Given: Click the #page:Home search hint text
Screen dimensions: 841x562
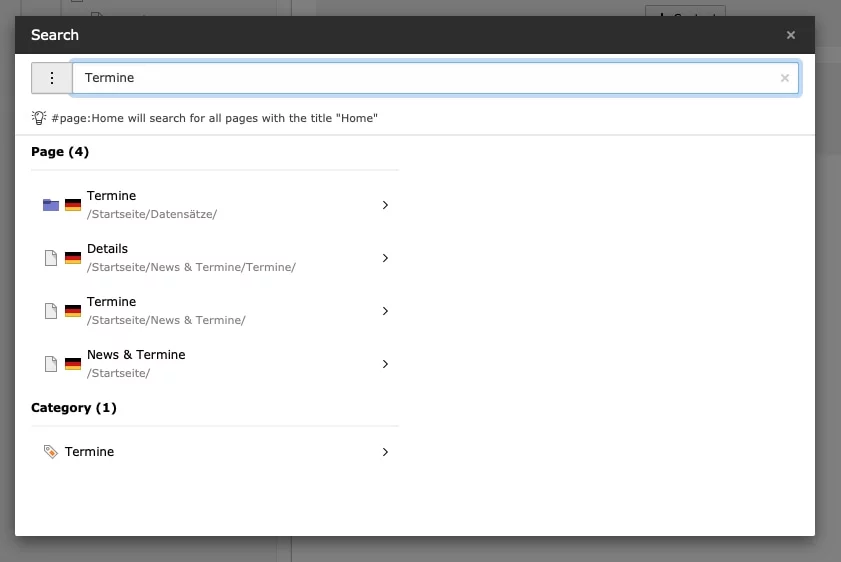Looking at the screenshot, I should pyautogui.click(x=215, y=118).
